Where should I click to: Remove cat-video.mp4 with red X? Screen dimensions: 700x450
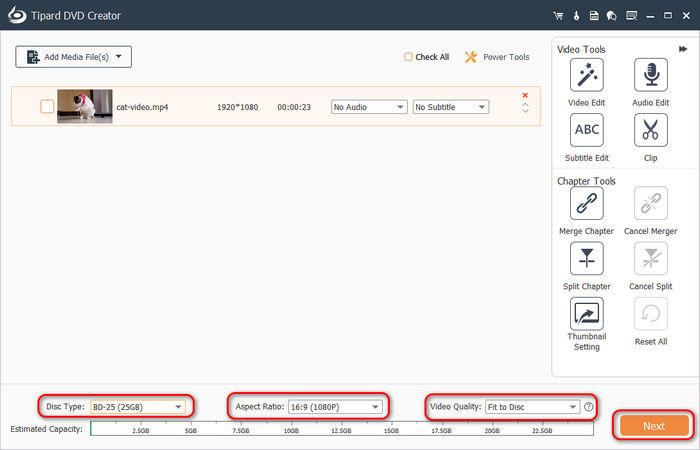(x=525, y=95)
